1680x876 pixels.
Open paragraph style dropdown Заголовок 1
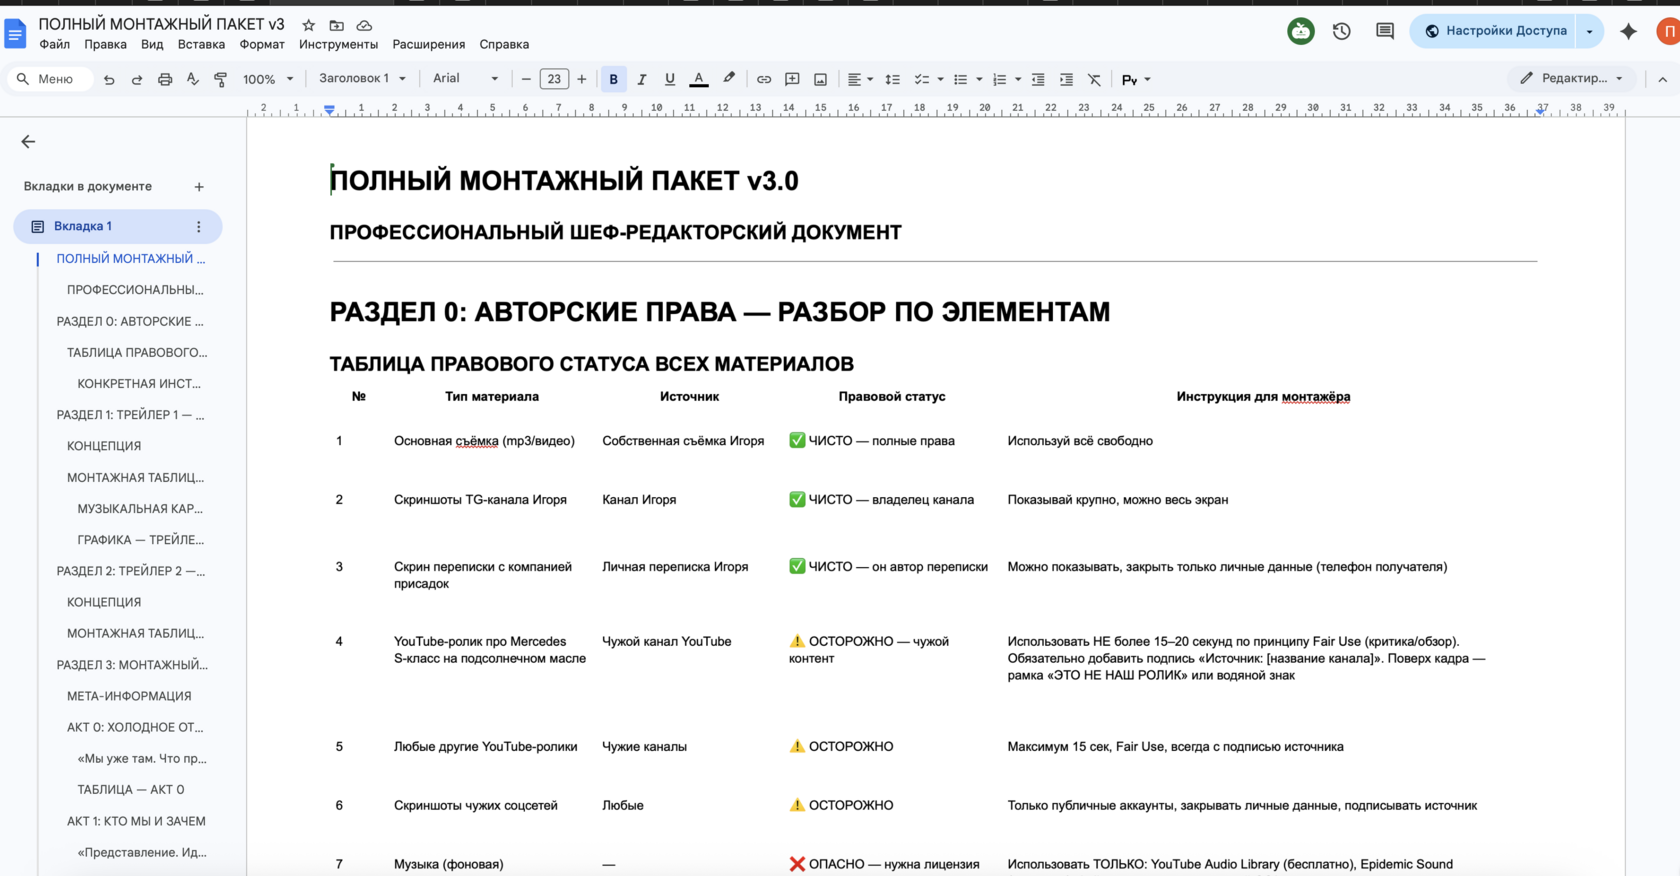tap(362, 79)
